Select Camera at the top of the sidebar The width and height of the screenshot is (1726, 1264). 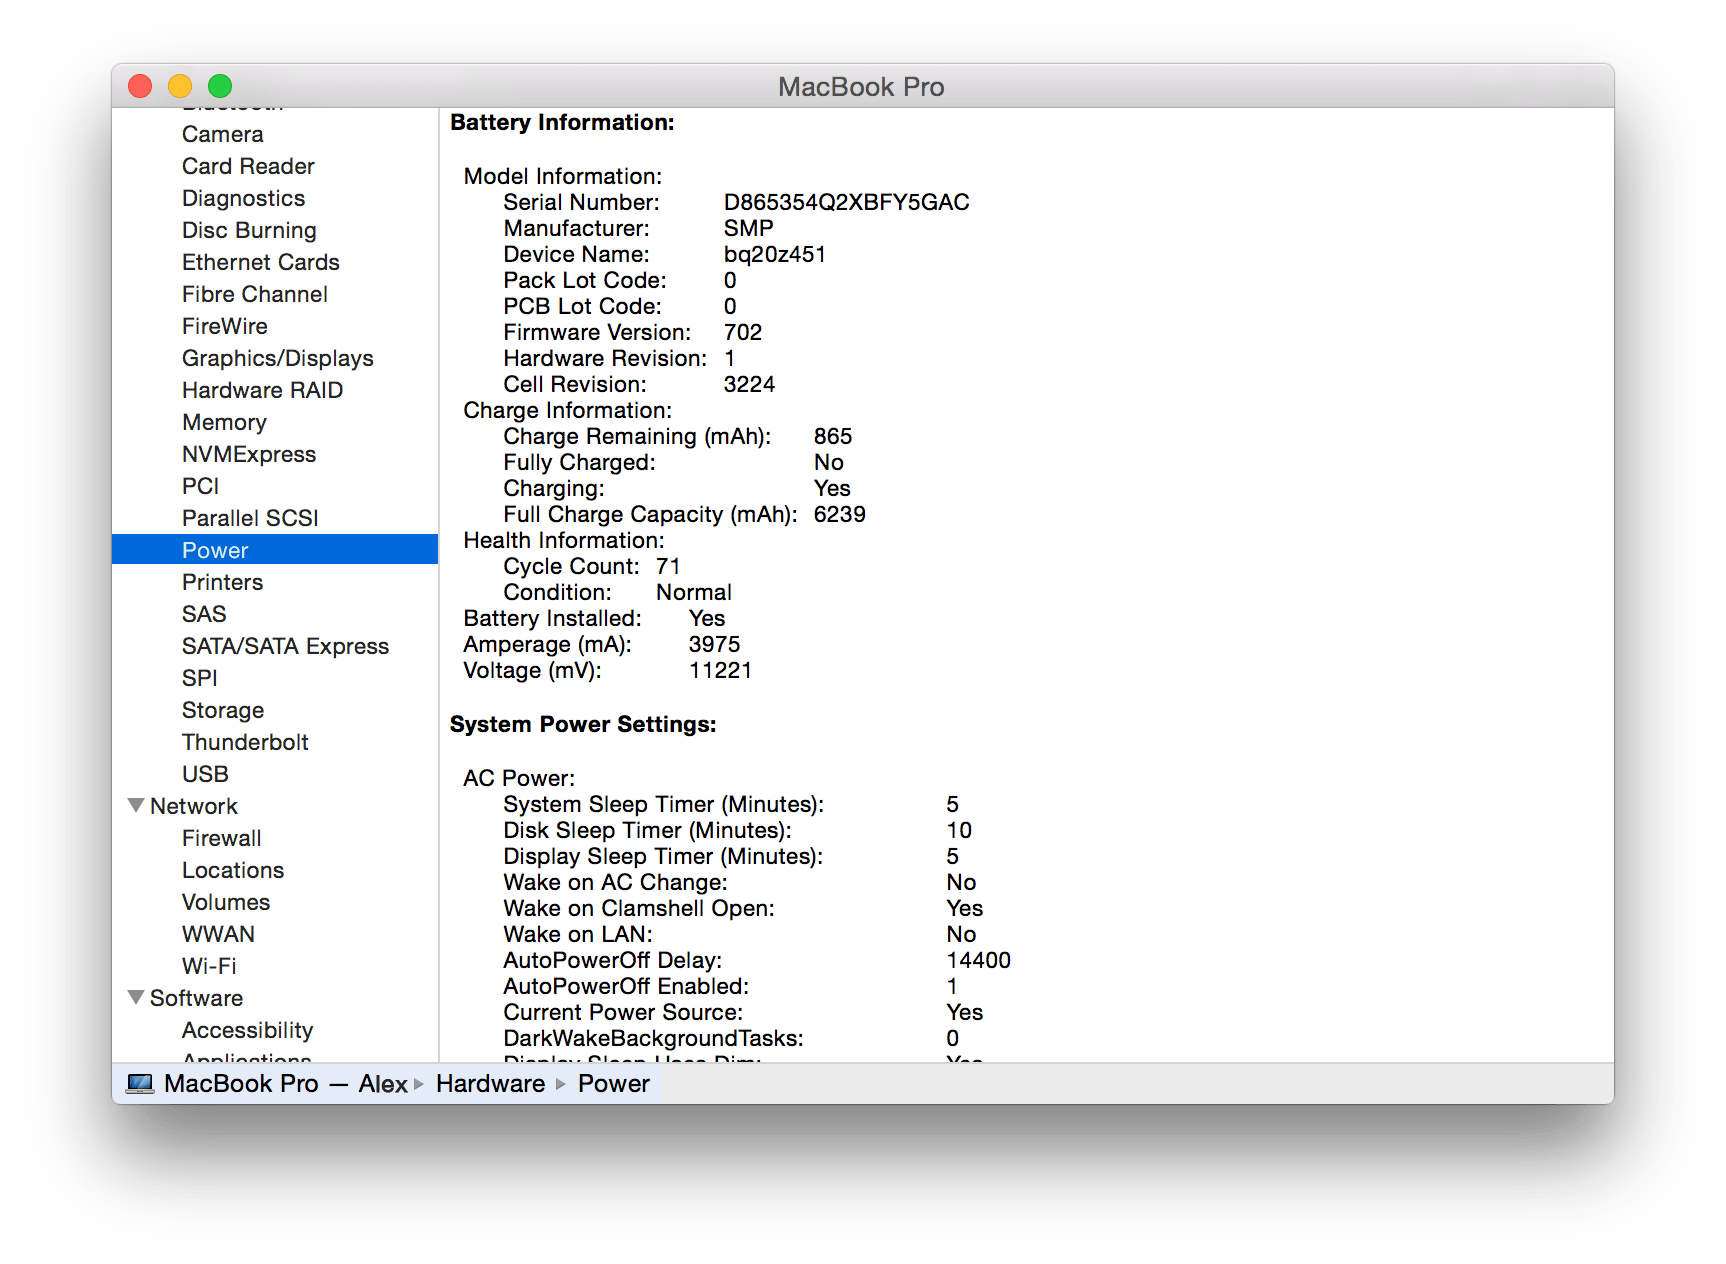pyautogui.click(x=222, y=134)
